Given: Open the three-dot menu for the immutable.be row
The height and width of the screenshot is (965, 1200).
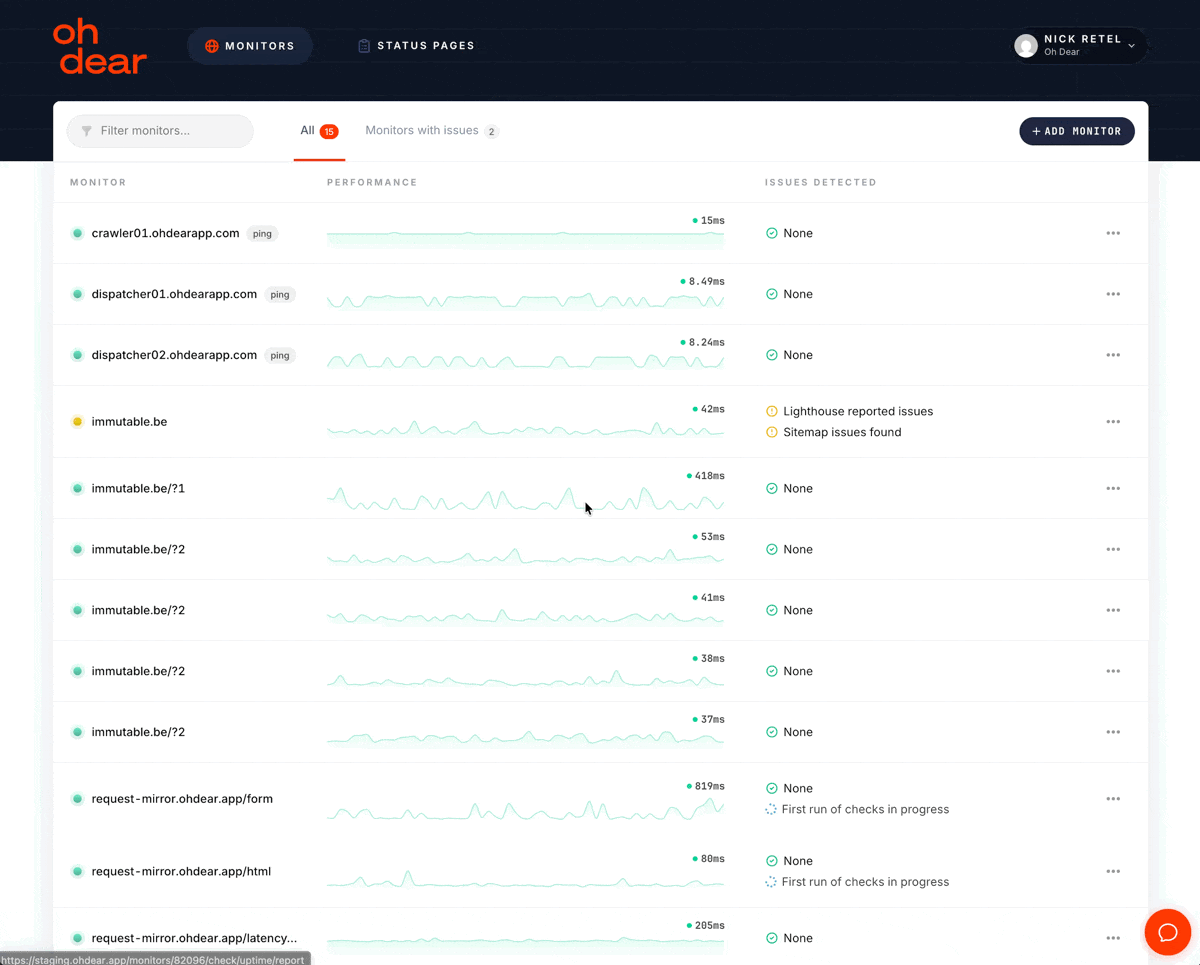Looking at the screenshot, I should point(1113,422).
